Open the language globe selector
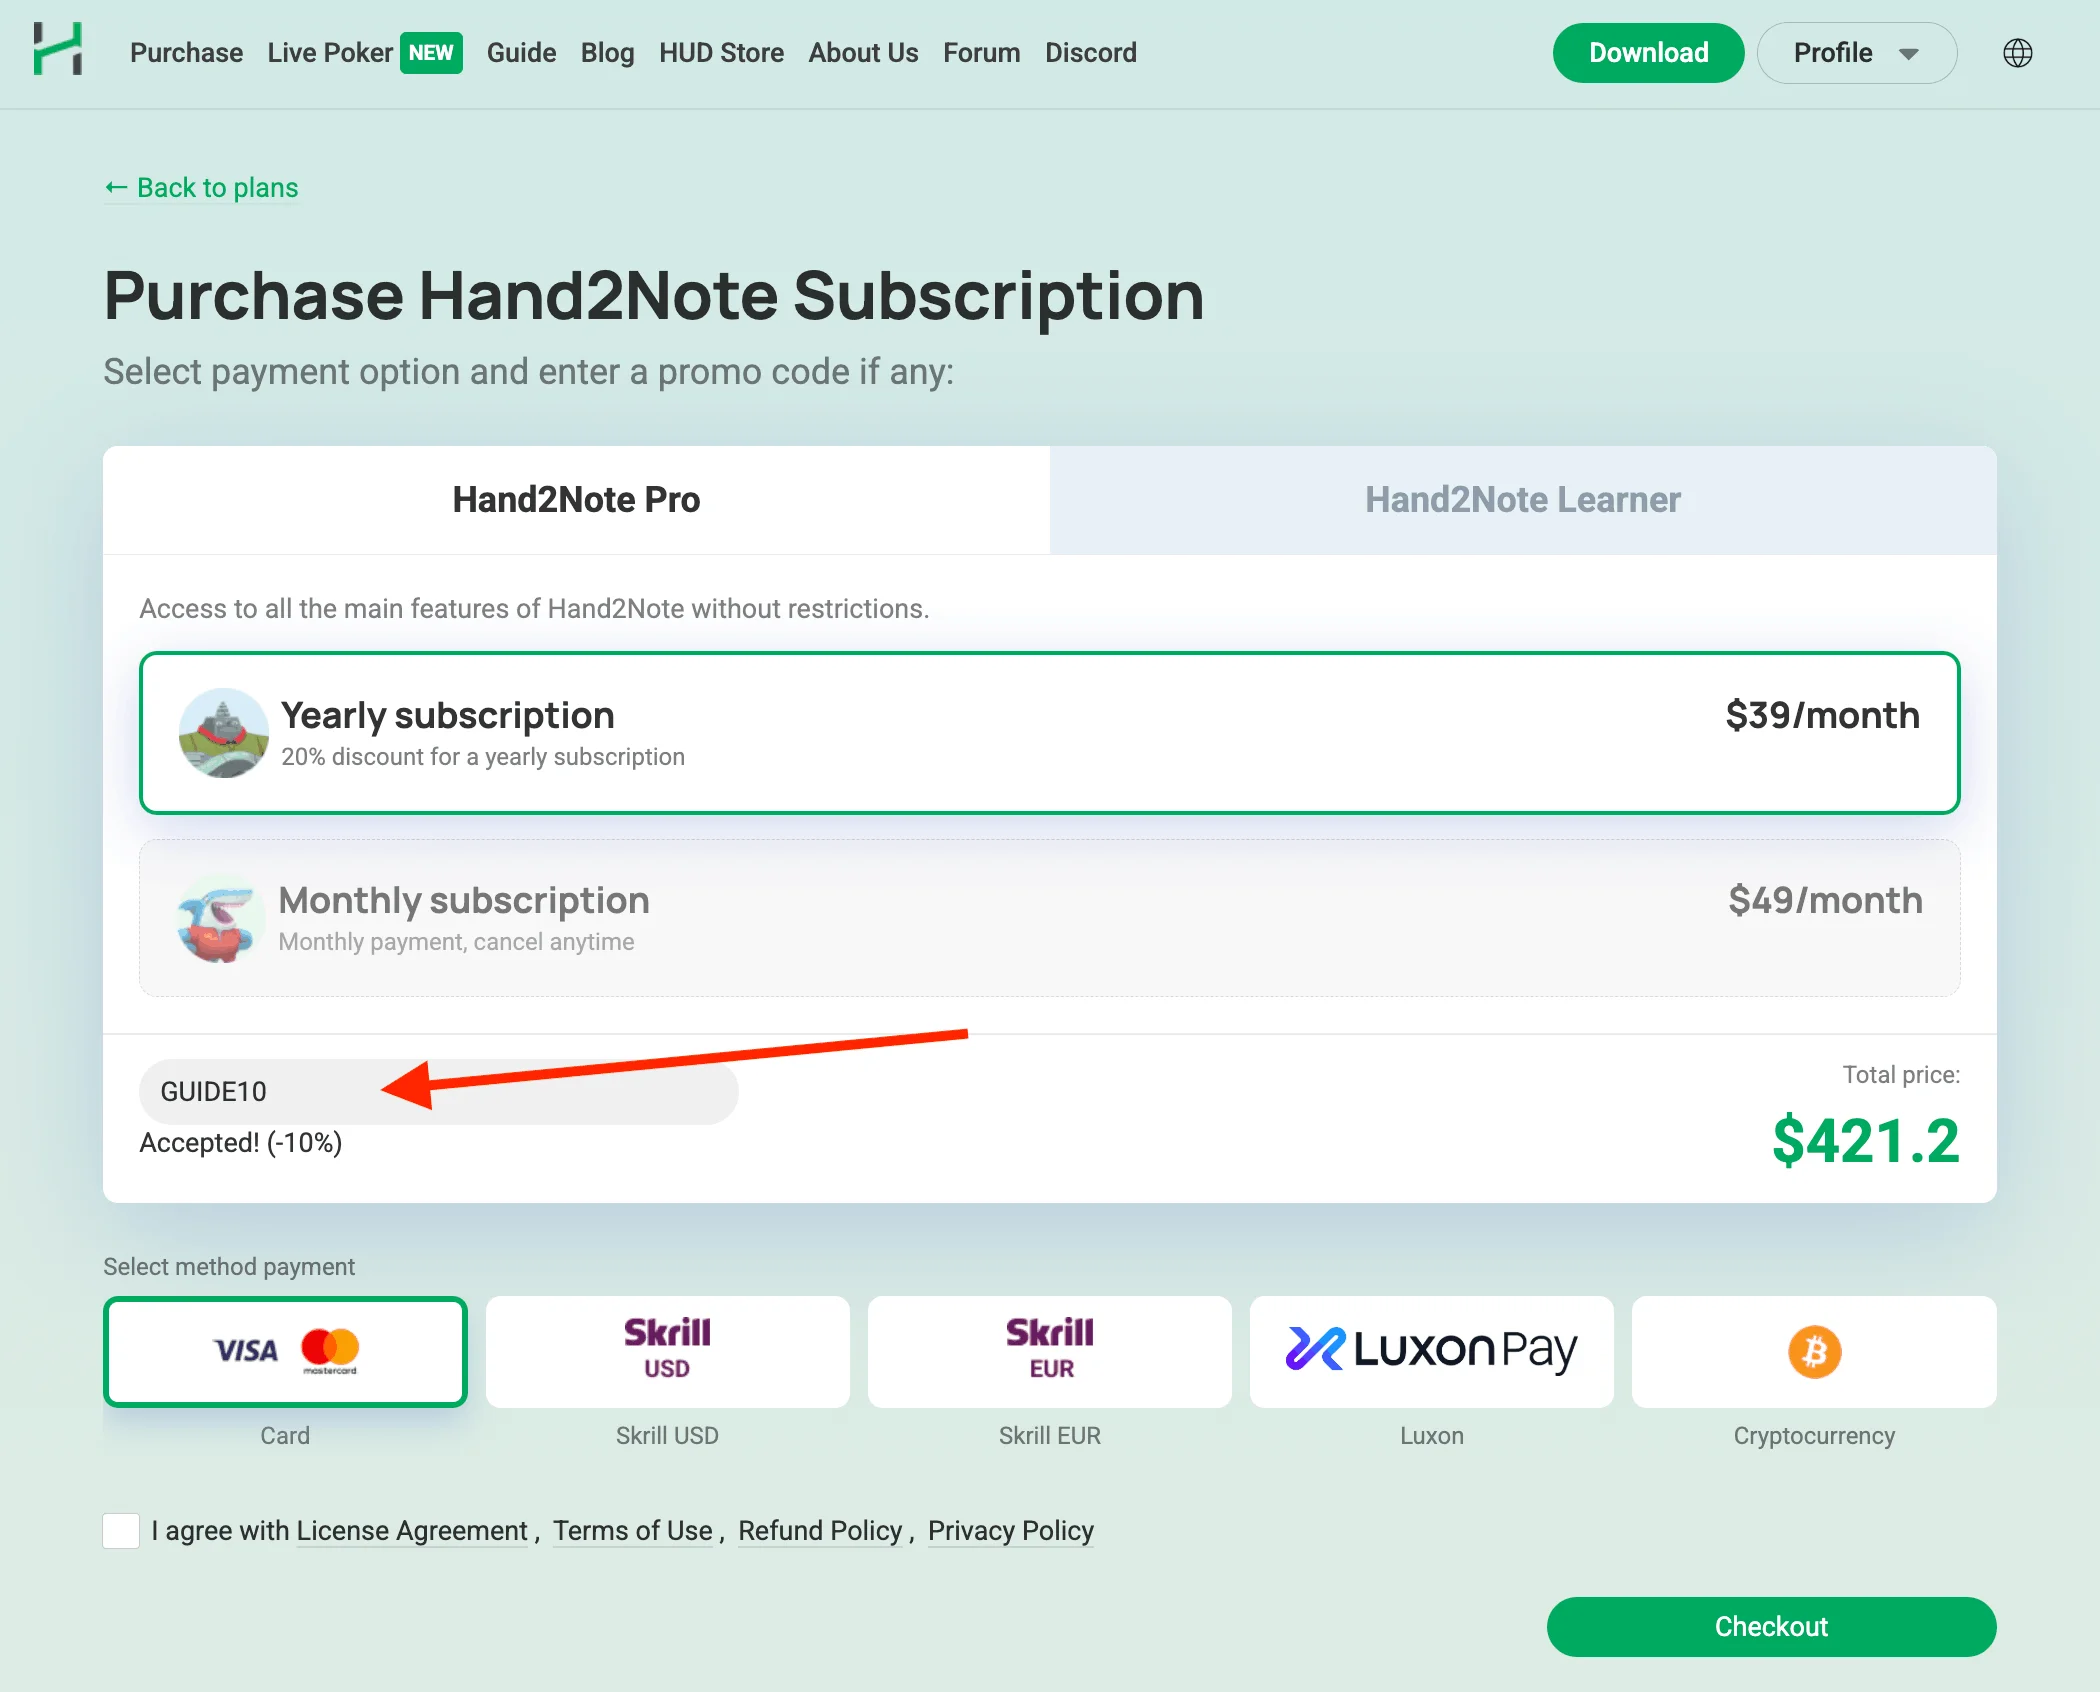This screenshot has height=1692, width=2100. [2019, 52]
